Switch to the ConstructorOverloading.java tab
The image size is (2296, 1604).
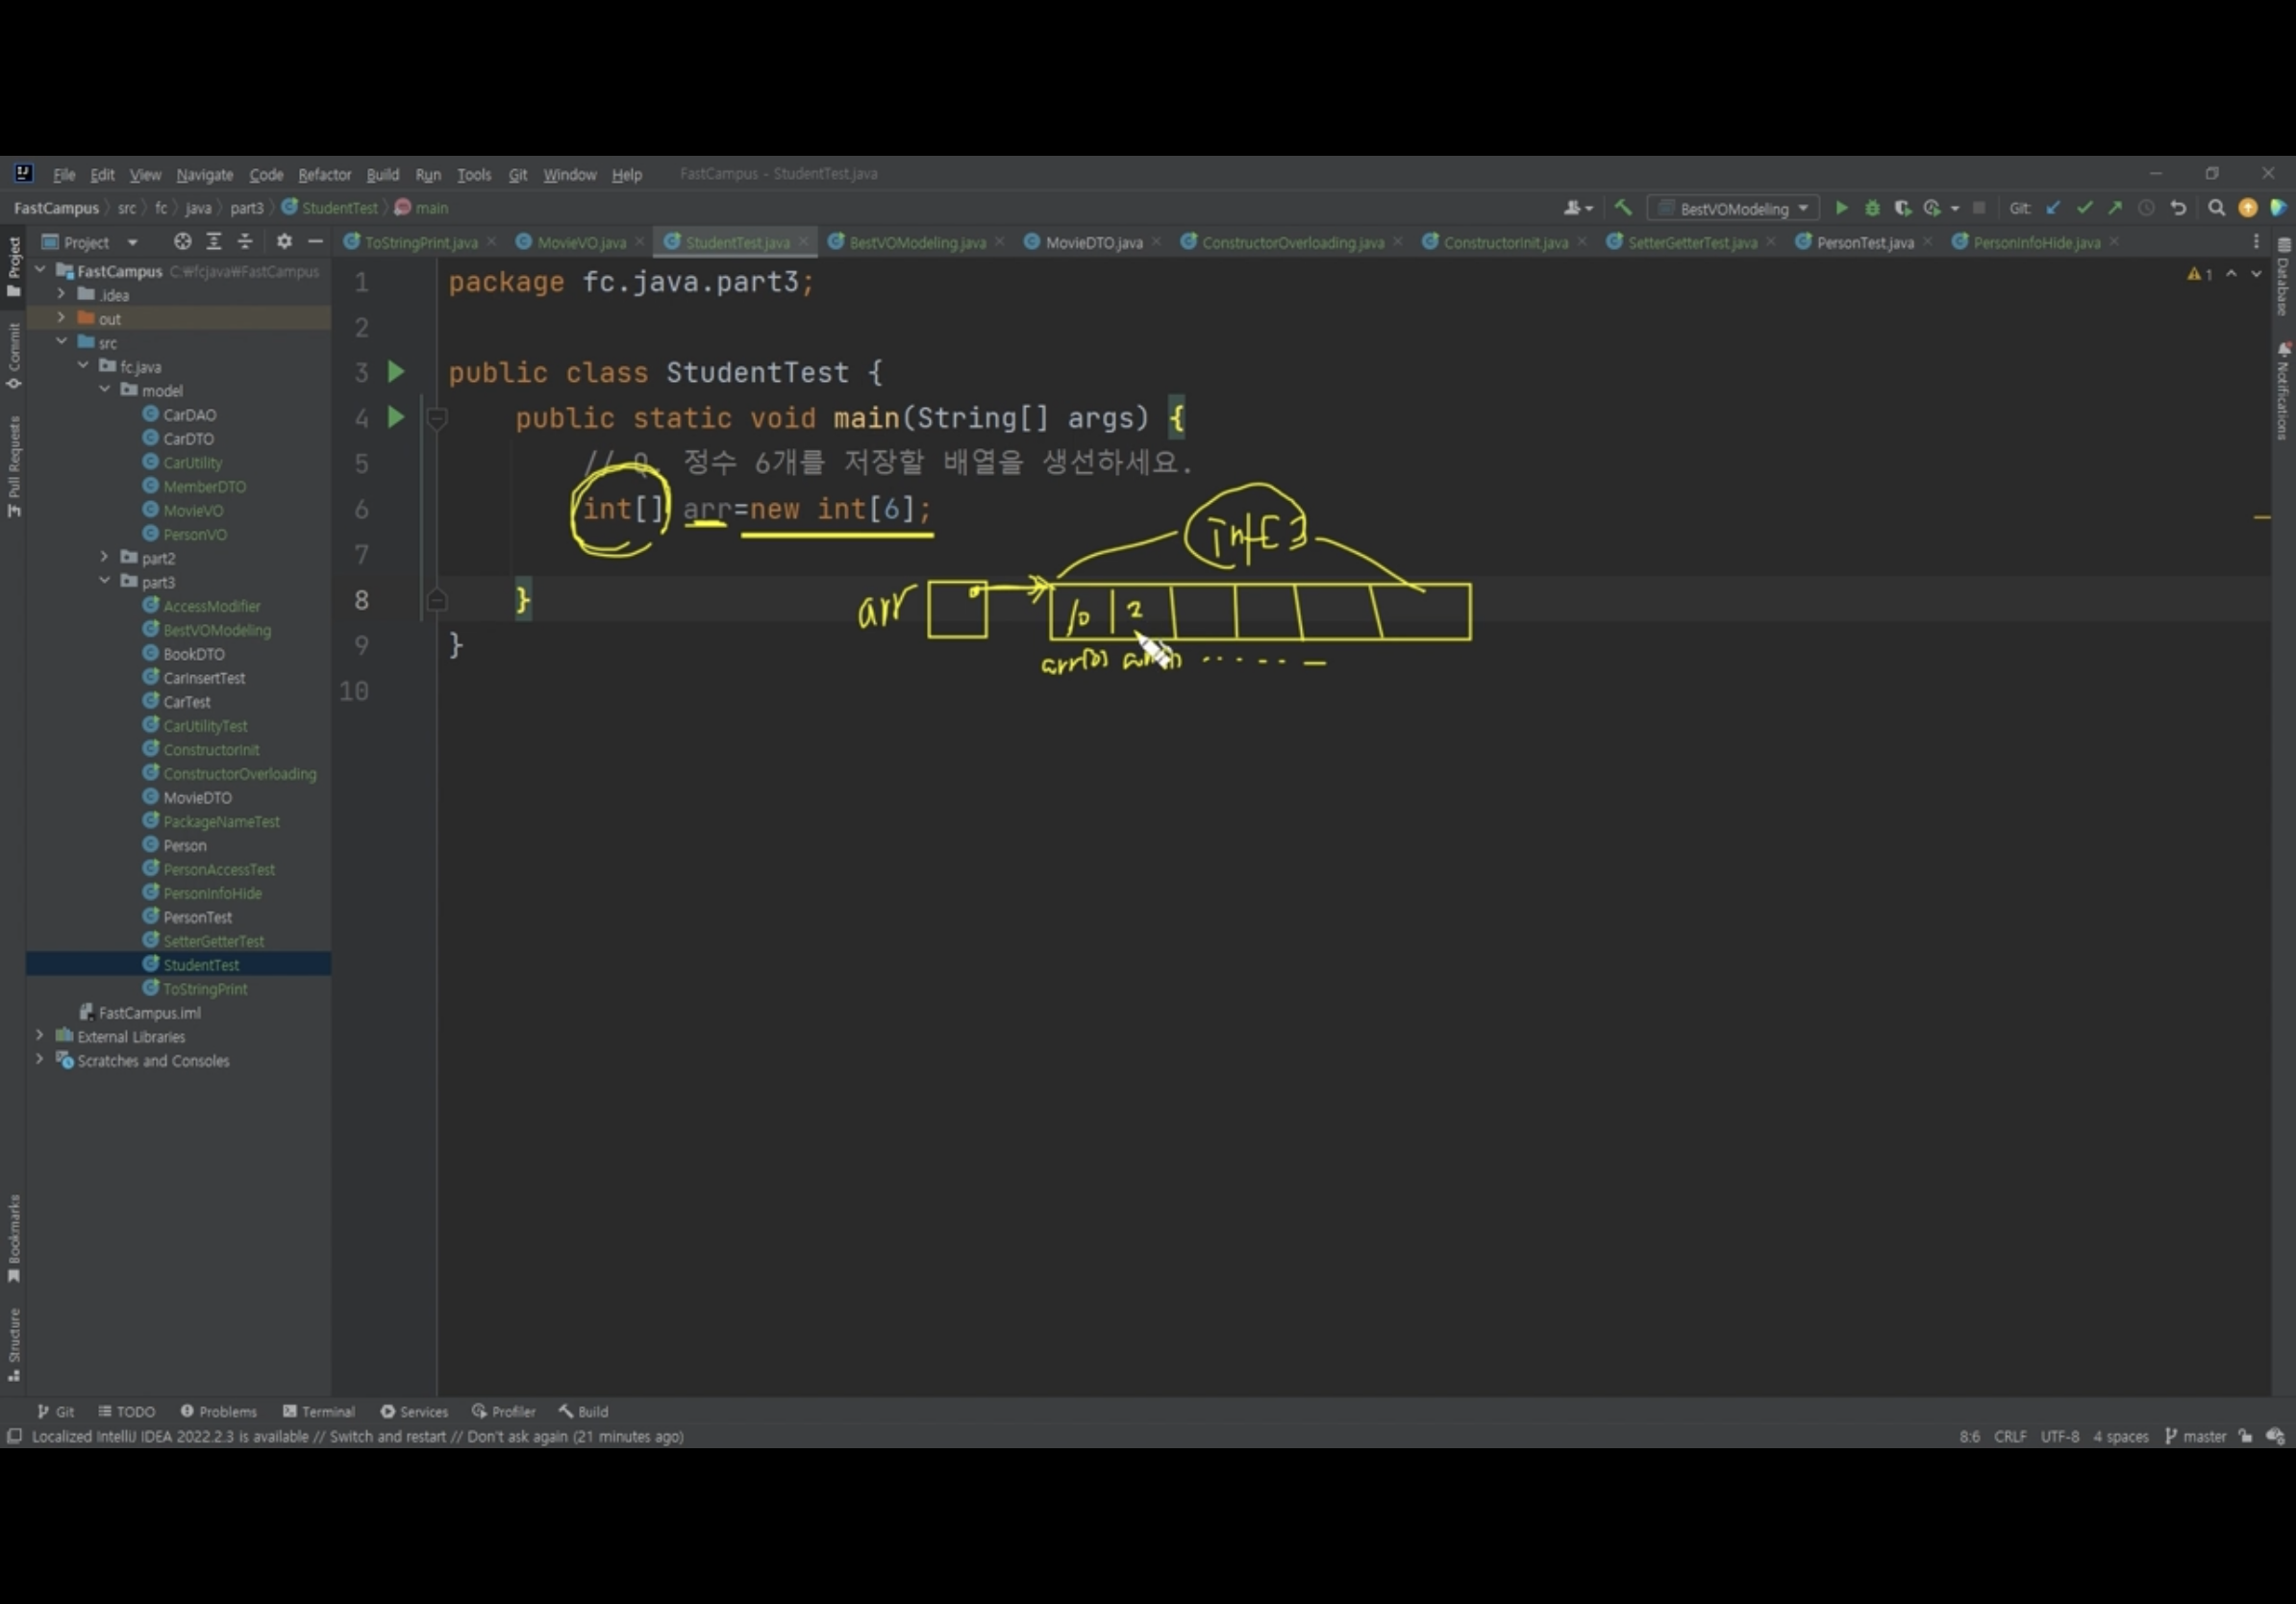[x=1292, y=242]
